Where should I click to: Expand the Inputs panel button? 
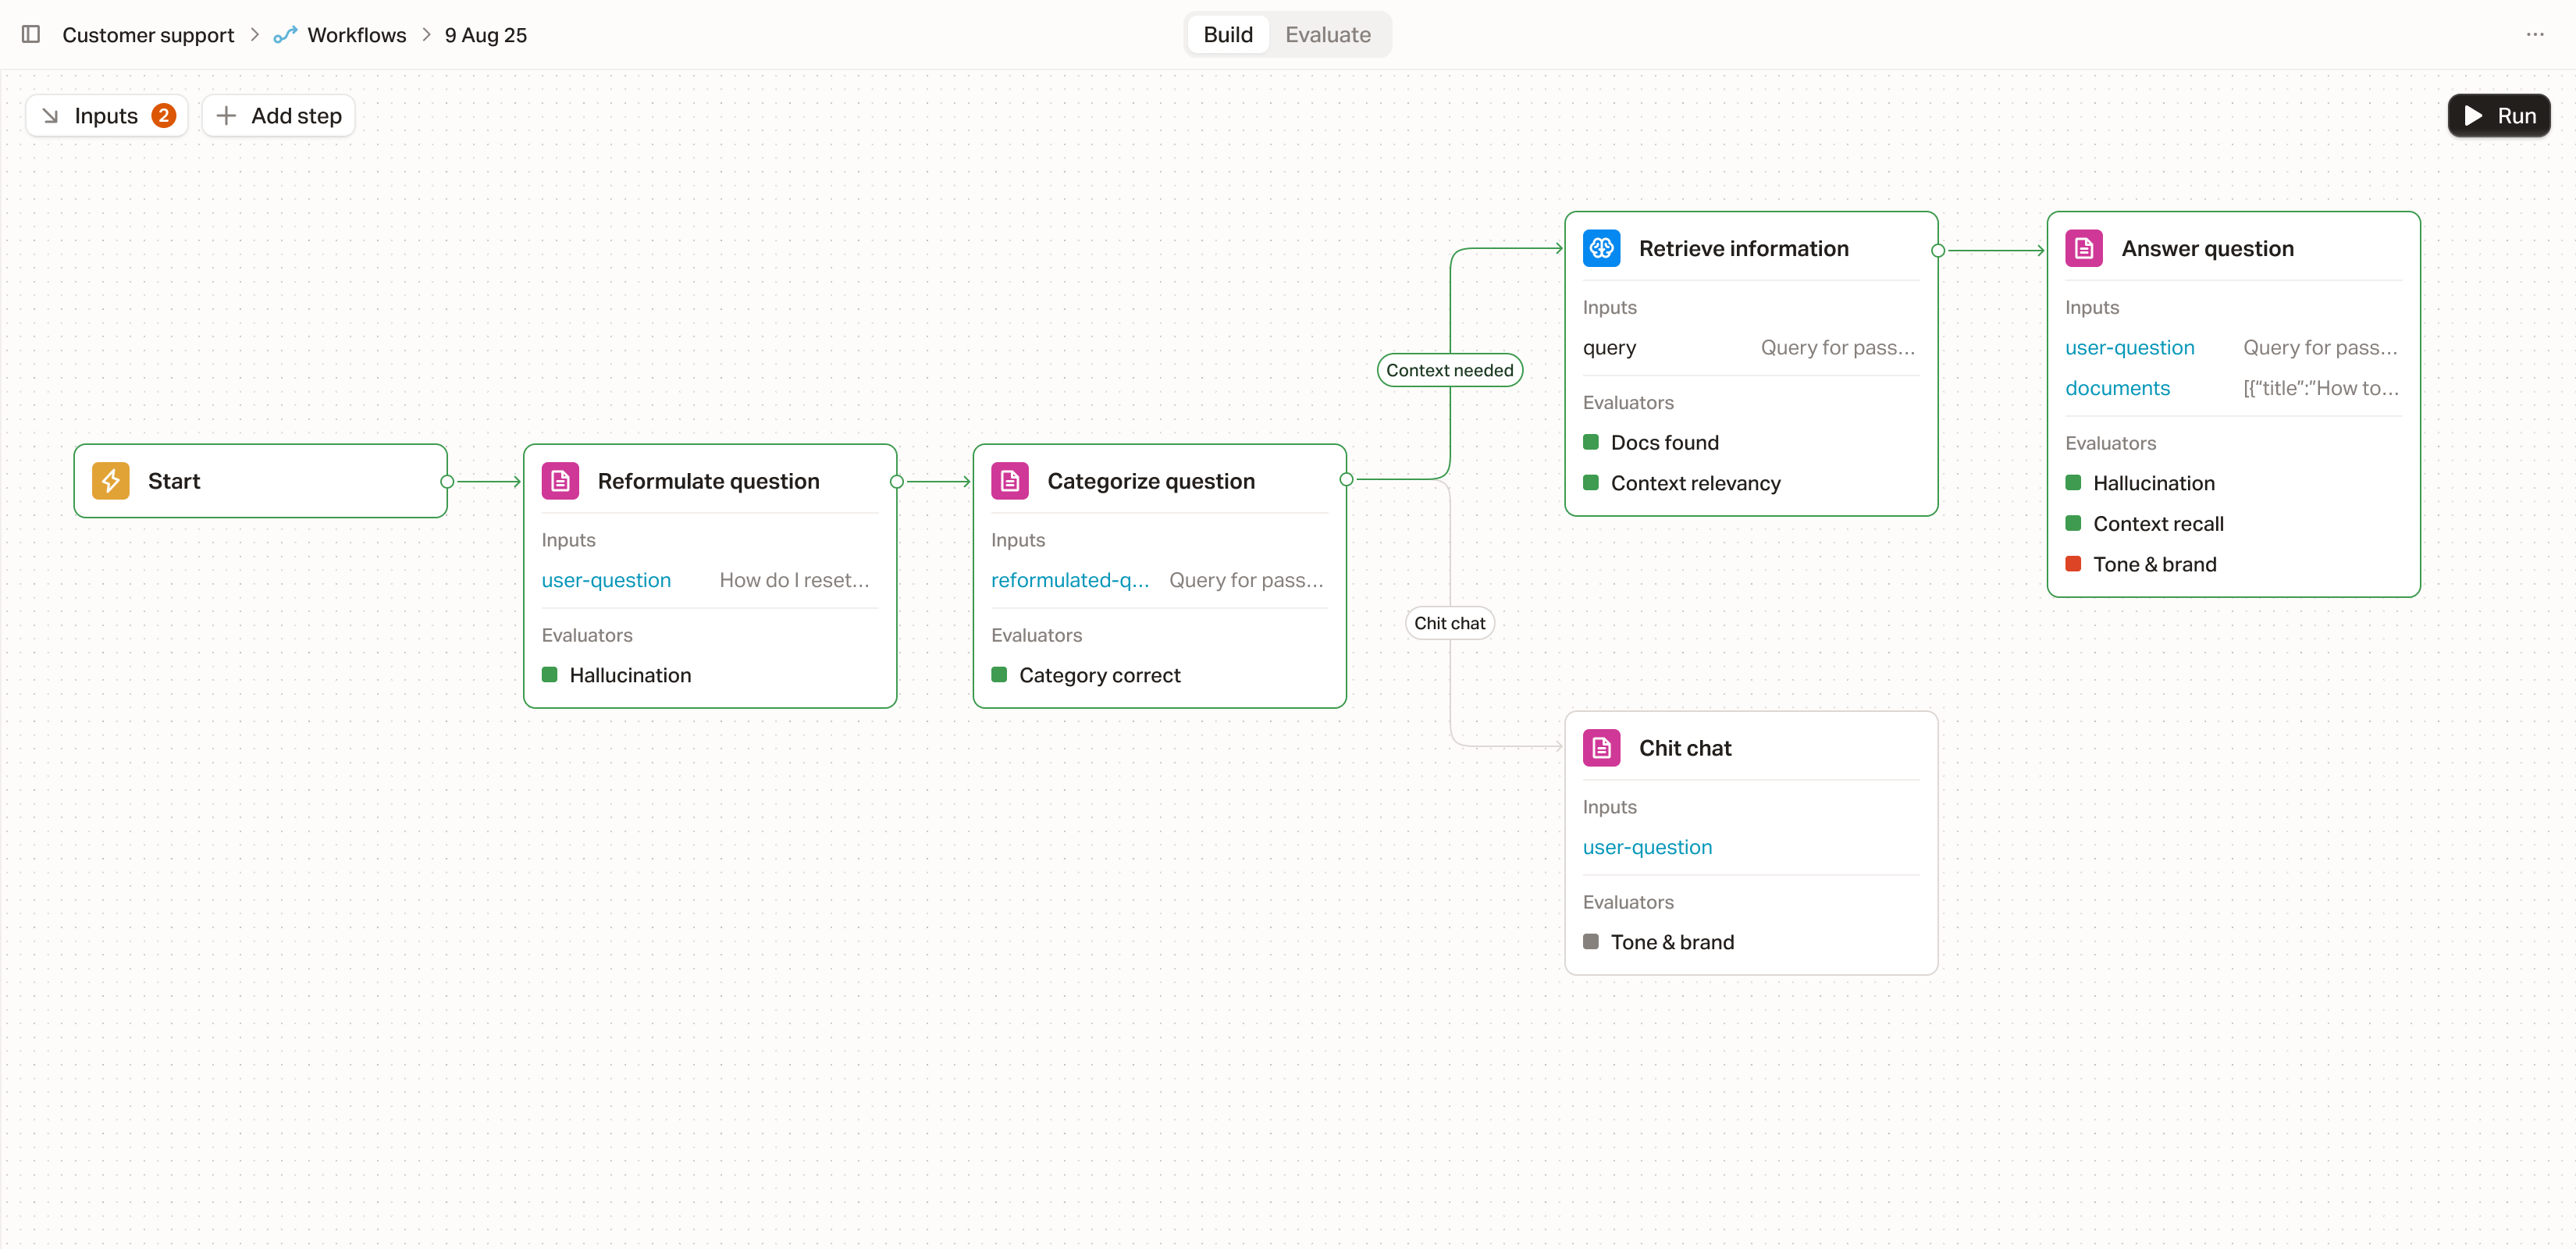106,116
